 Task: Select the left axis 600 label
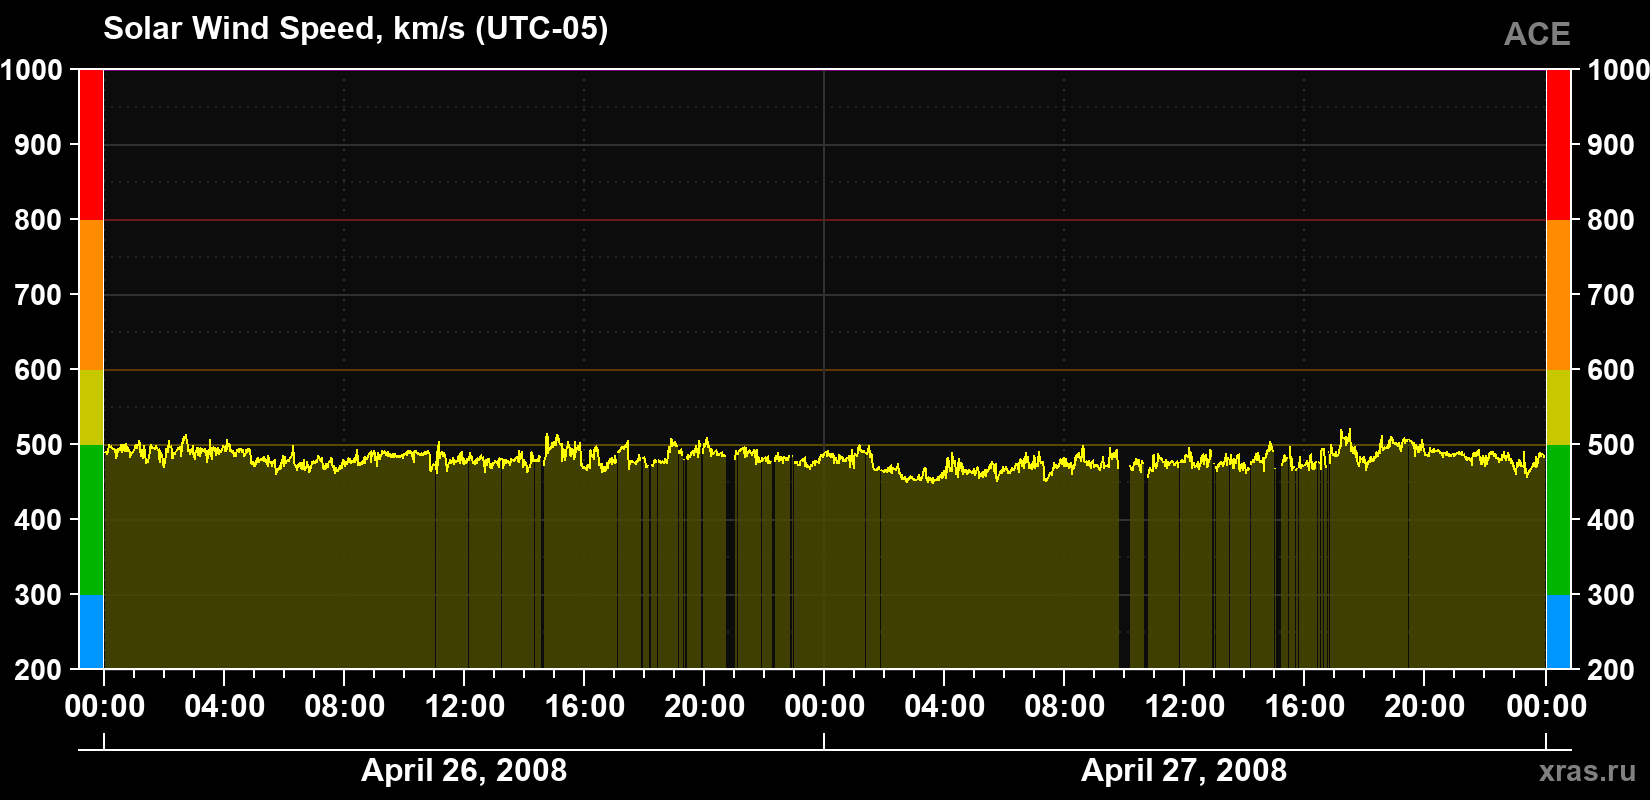pos(39,370)
